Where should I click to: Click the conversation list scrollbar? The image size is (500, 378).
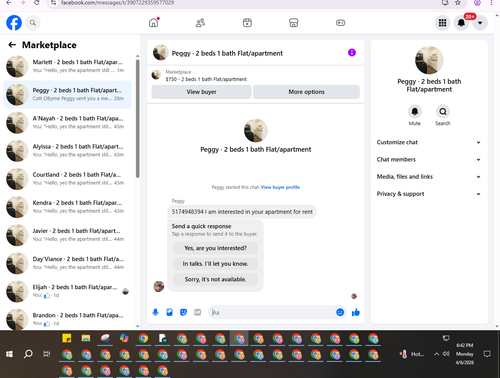tap(138, 119)
